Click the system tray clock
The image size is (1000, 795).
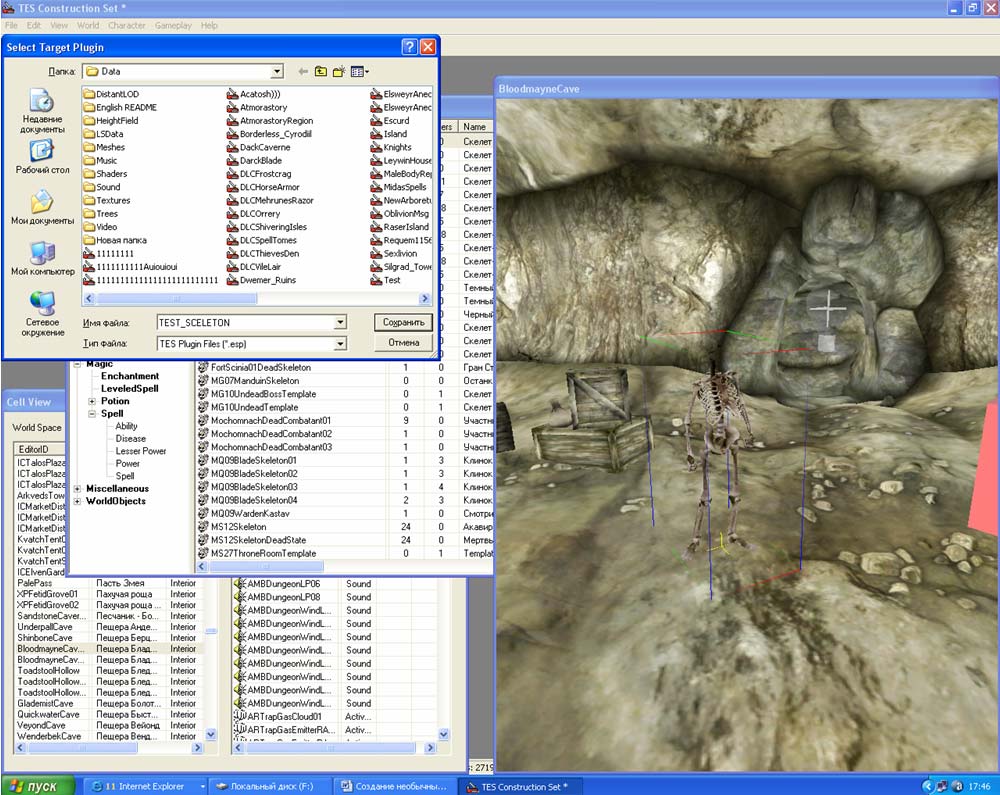[979, 786]
